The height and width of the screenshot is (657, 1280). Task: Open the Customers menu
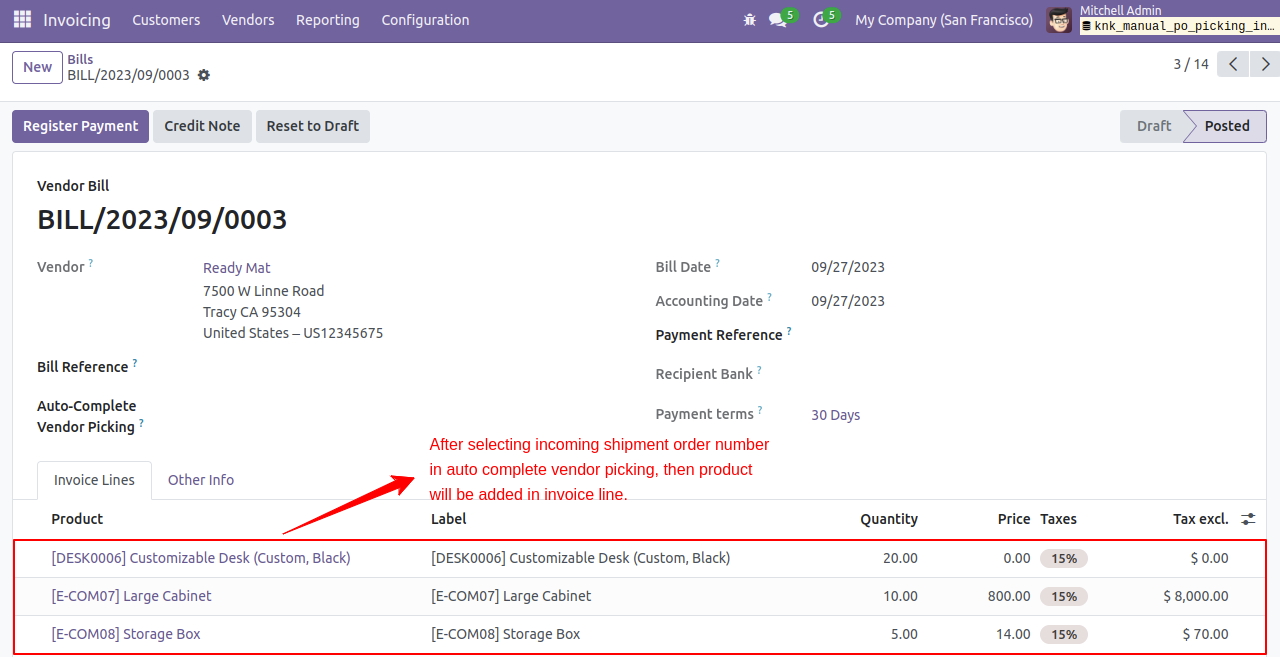(166, 20)
